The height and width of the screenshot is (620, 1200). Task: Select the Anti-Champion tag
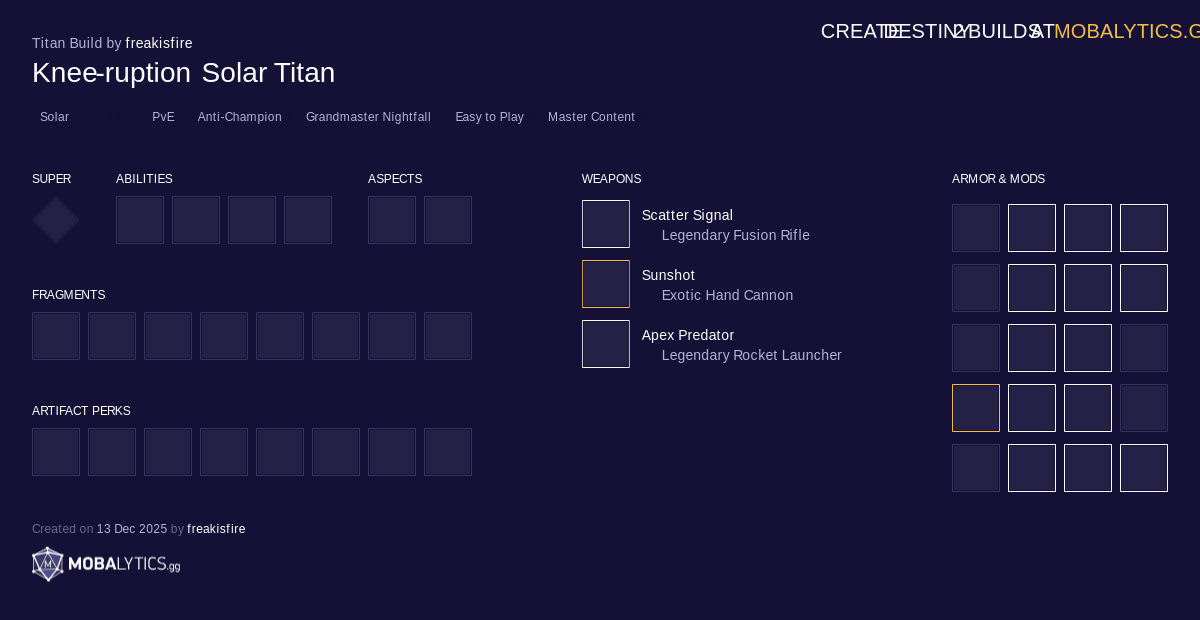point(239,117)
